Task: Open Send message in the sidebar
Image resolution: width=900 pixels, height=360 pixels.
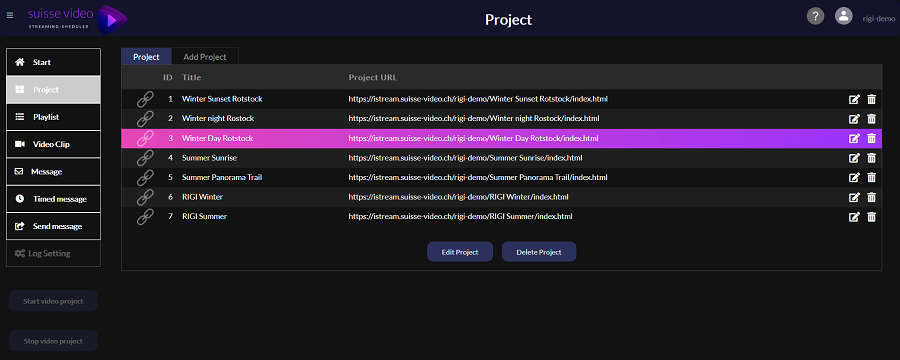Action: click(53, 226)
